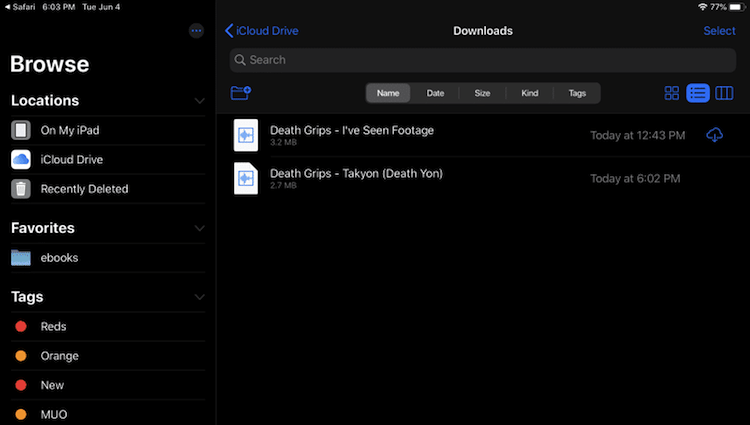Click the Downloads title

point(483,31)
